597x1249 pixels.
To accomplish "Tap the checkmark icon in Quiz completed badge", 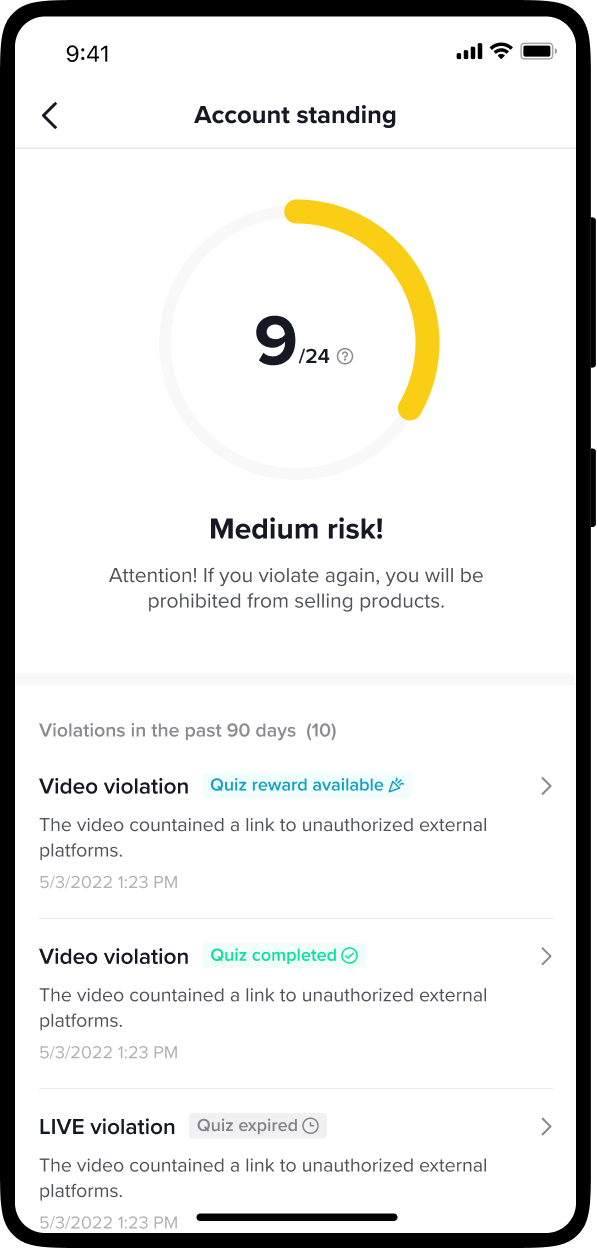I will 349,955.
